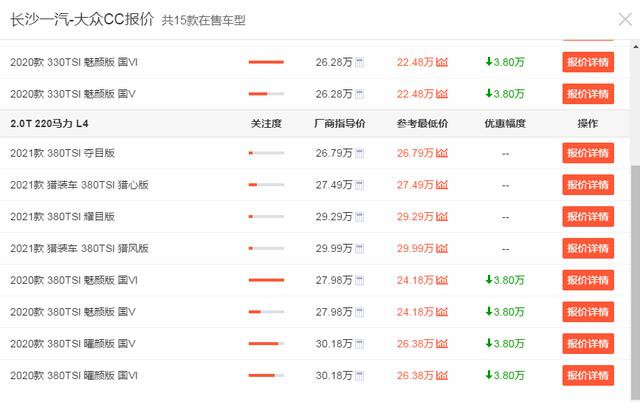Show price trend chart beside red 29.29万
640x402 pixels.
[442, 217]
